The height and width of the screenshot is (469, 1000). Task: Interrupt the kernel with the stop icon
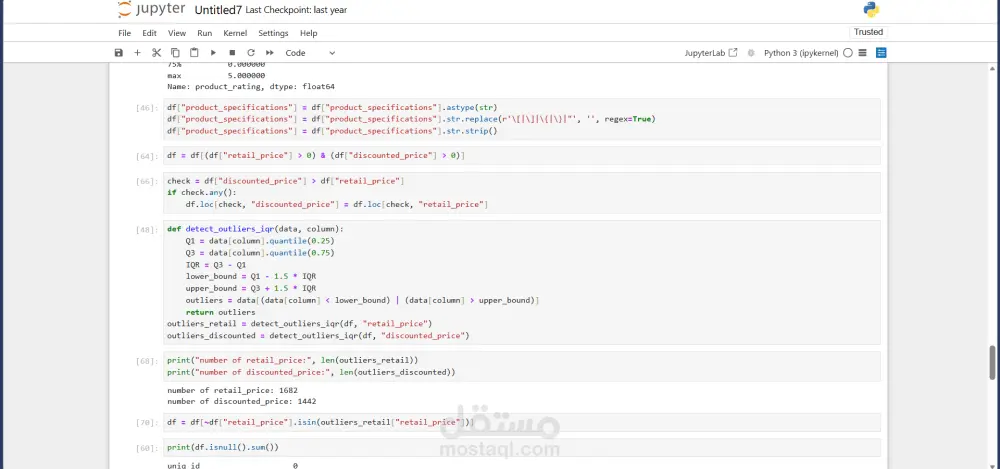click(x=232, y=53)
